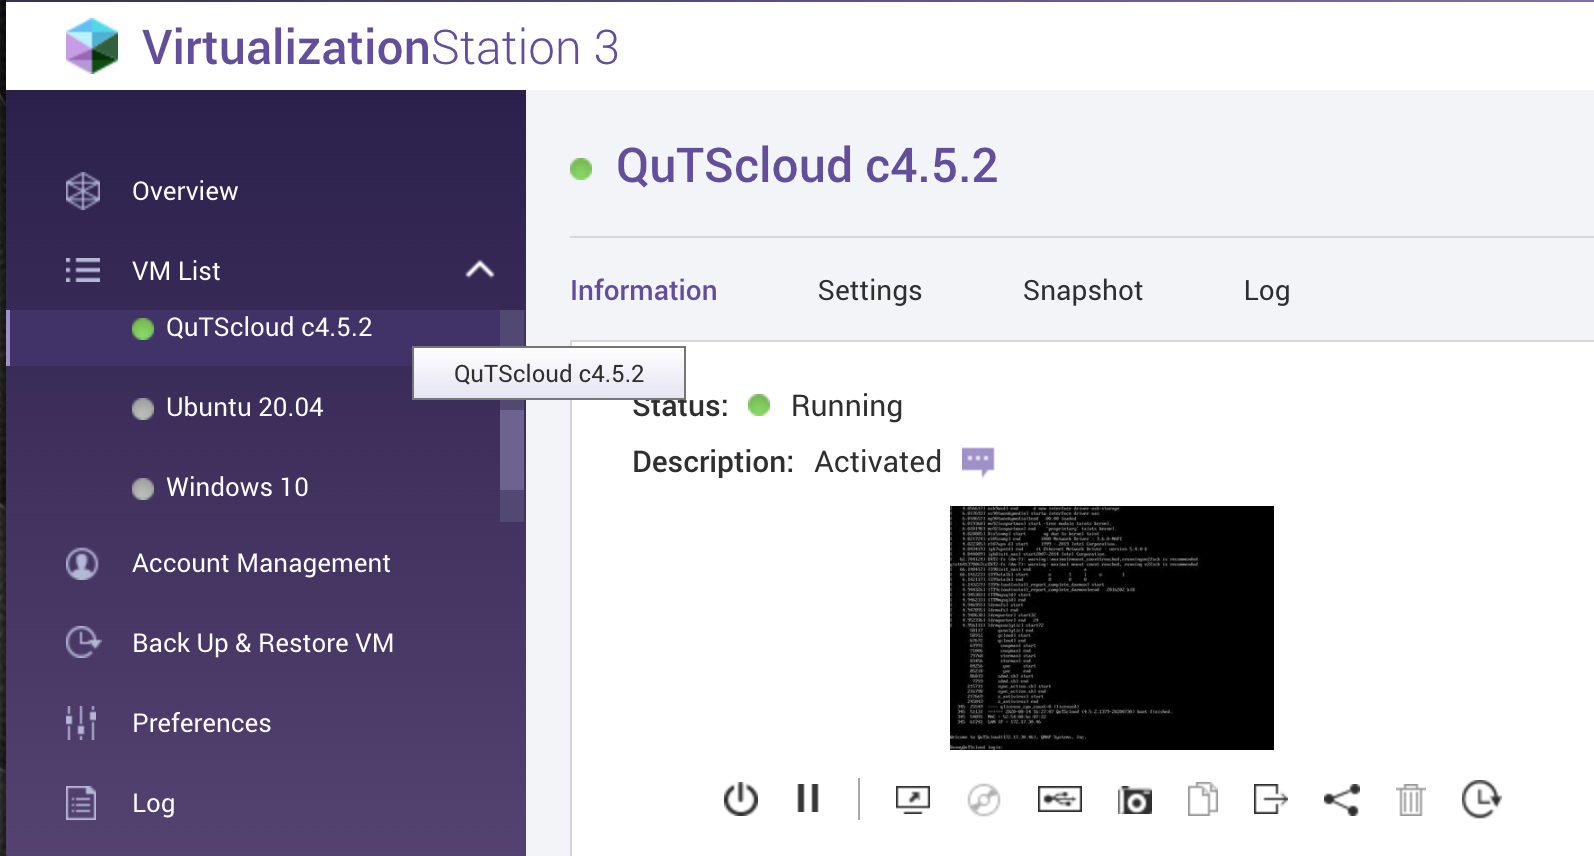Pause the running VM
The width and height of the screenshot is (1594, 856).
808,798
